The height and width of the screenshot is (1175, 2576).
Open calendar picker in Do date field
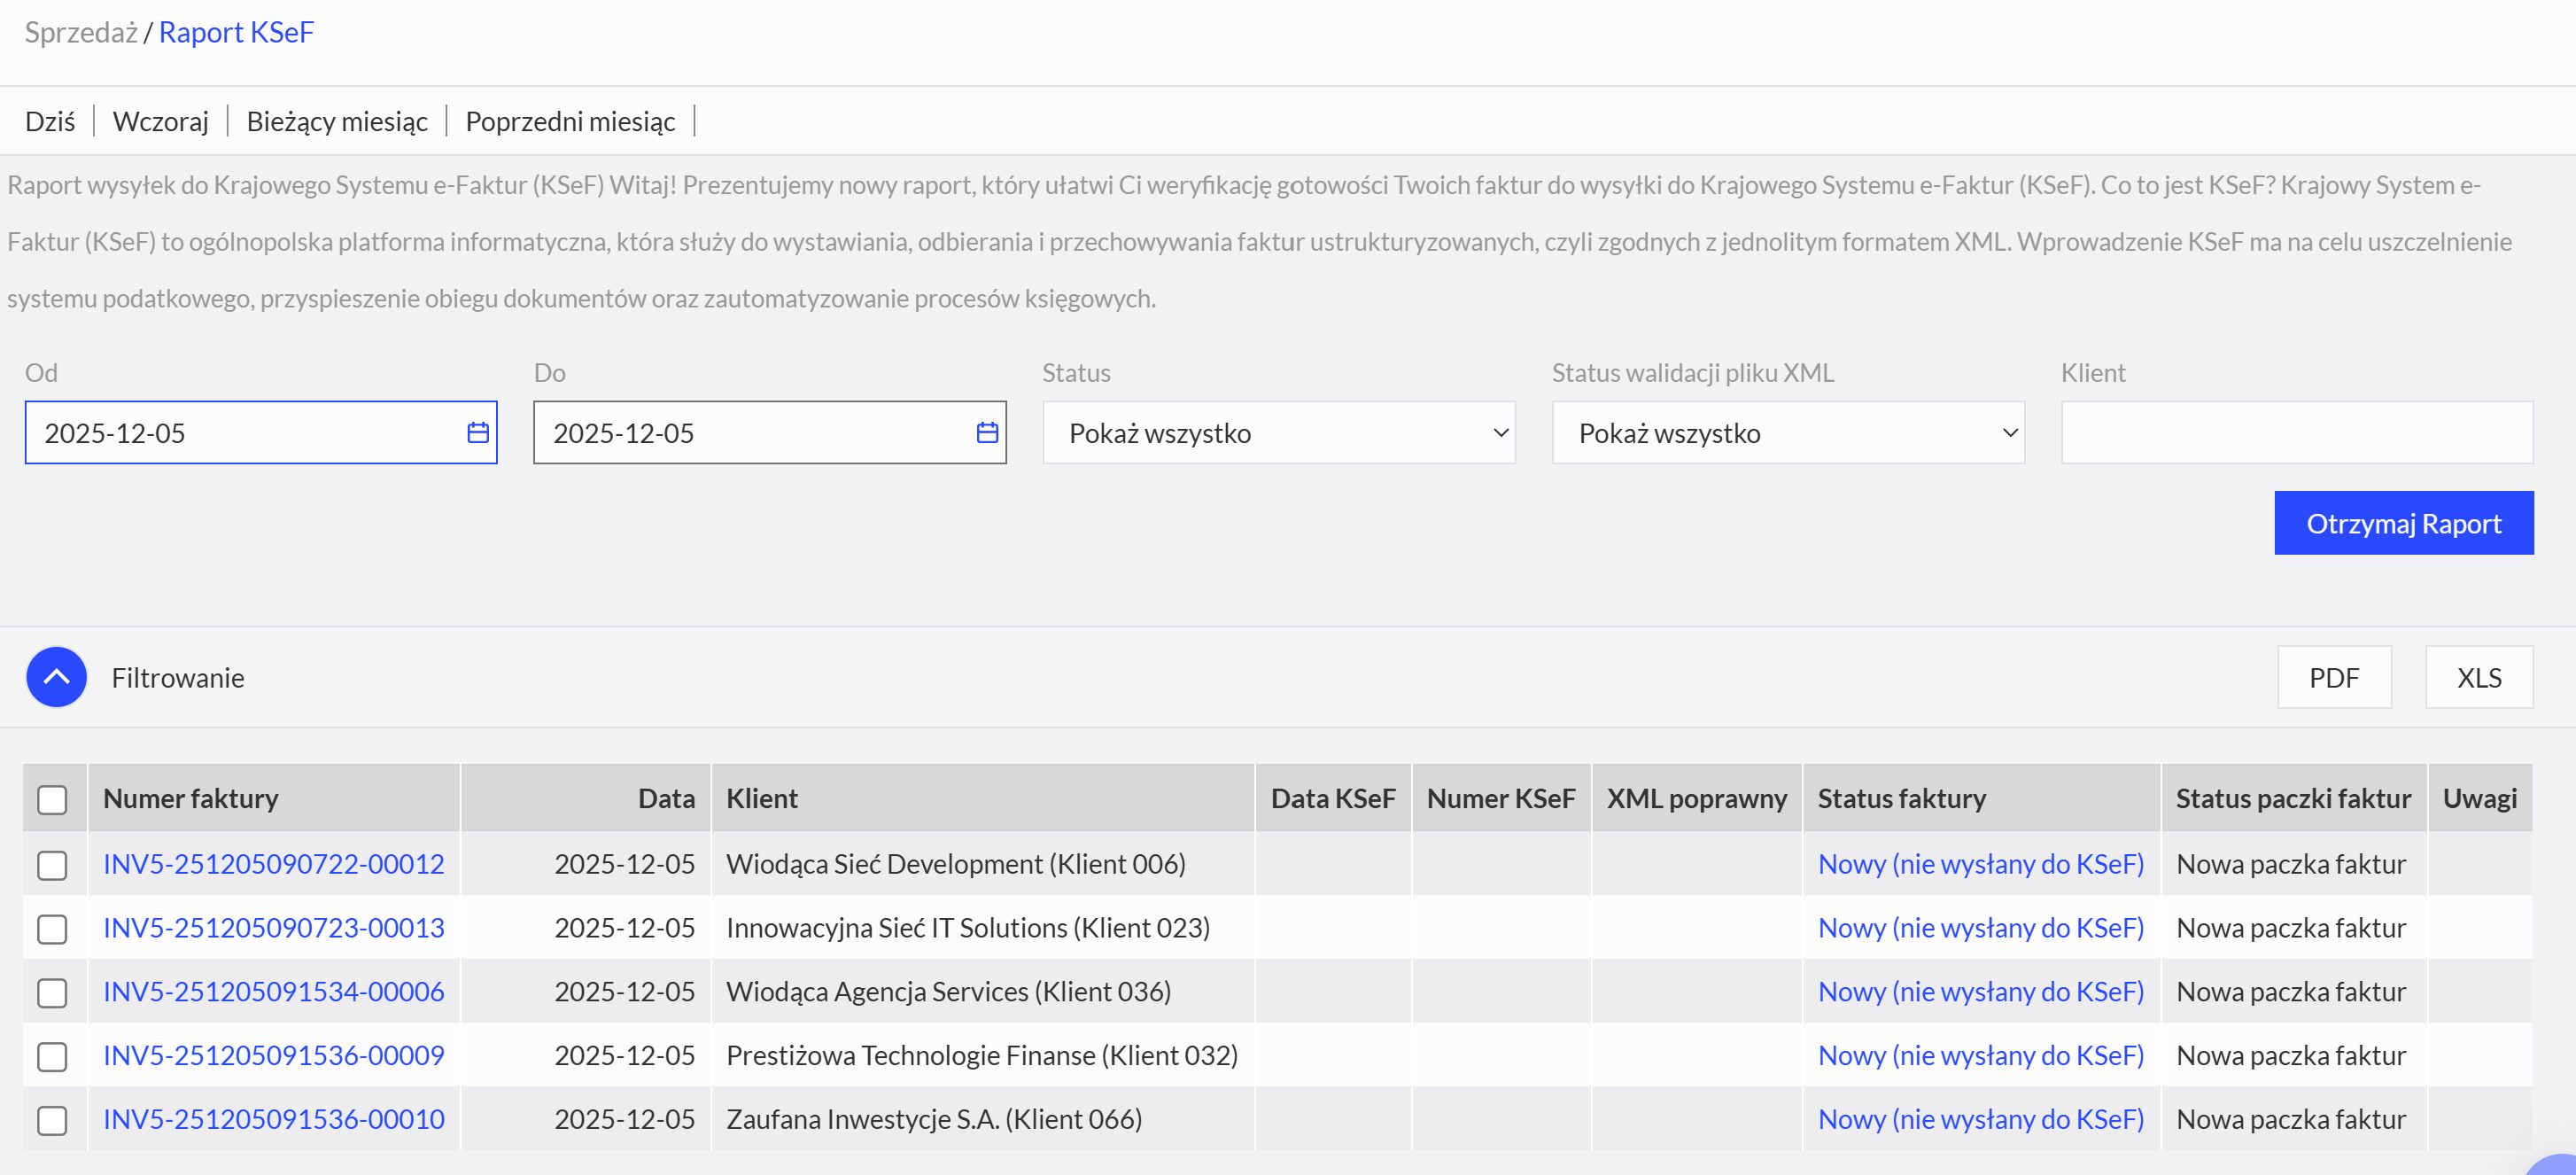click(x=987, y=433)
